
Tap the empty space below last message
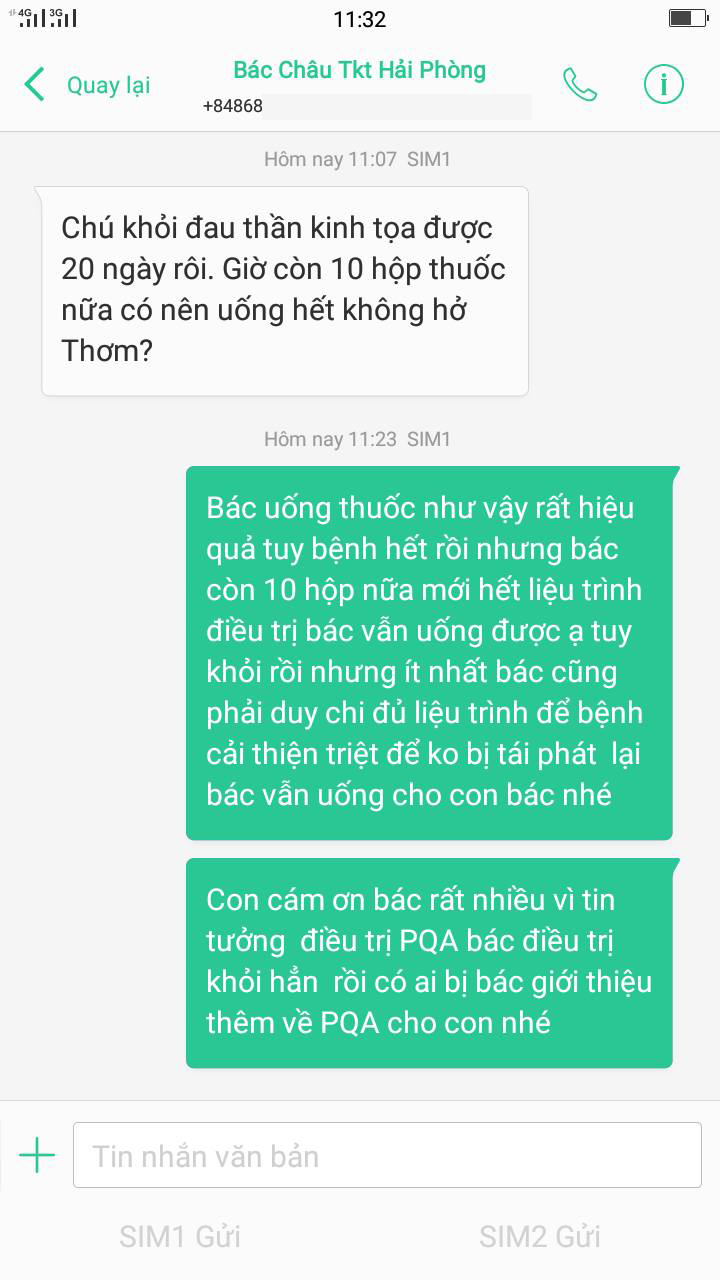(360, 1085)
